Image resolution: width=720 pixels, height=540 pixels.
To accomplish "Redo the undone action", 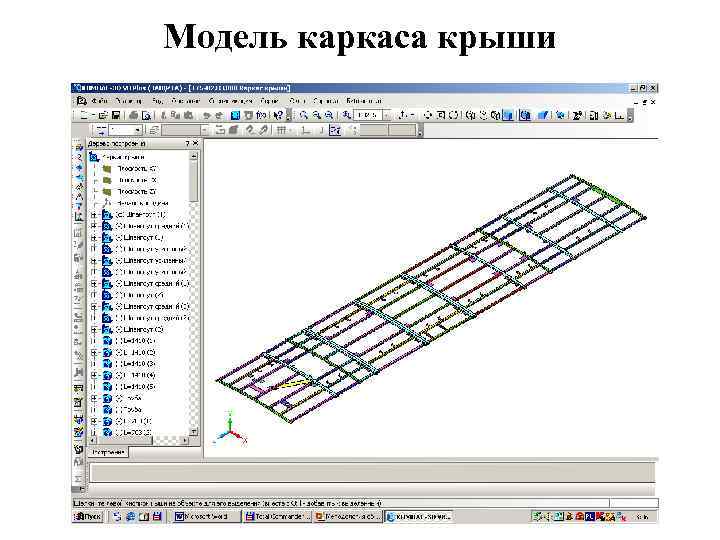I will click(219, 115).
